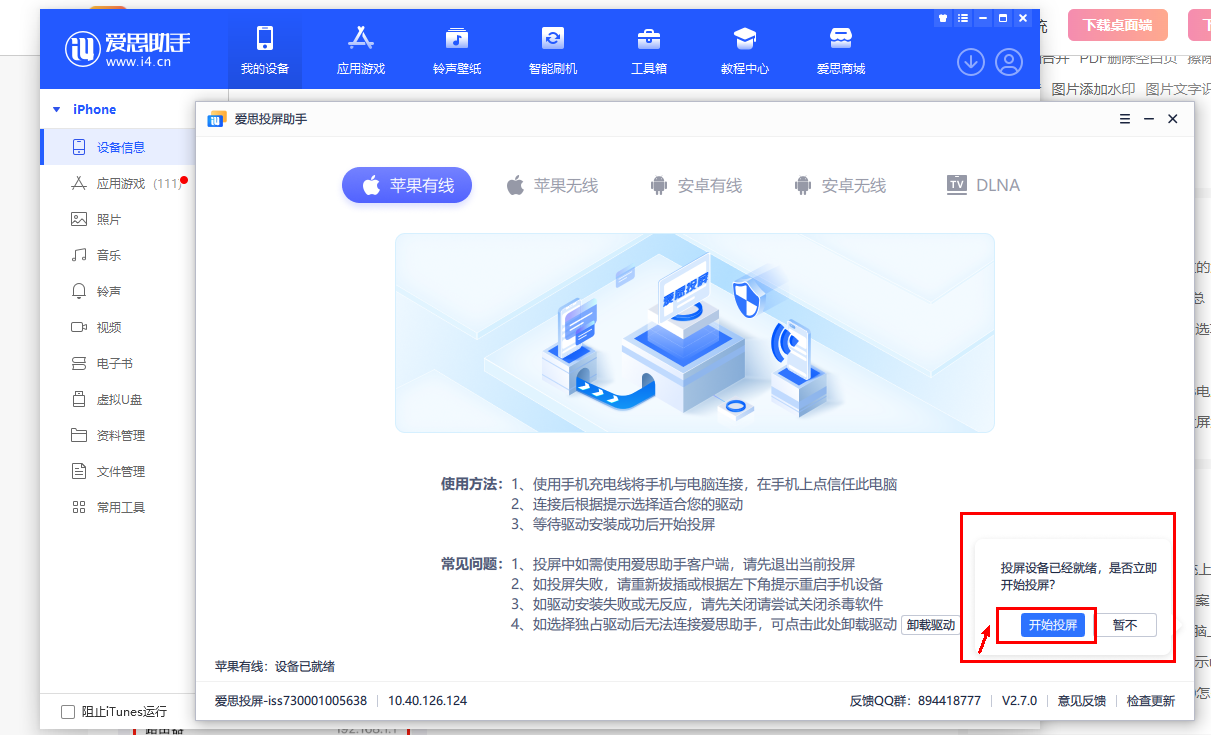Open the list menu icon in the main title bar
Viewport: 1211px width, 735px height.
[962, 18]
